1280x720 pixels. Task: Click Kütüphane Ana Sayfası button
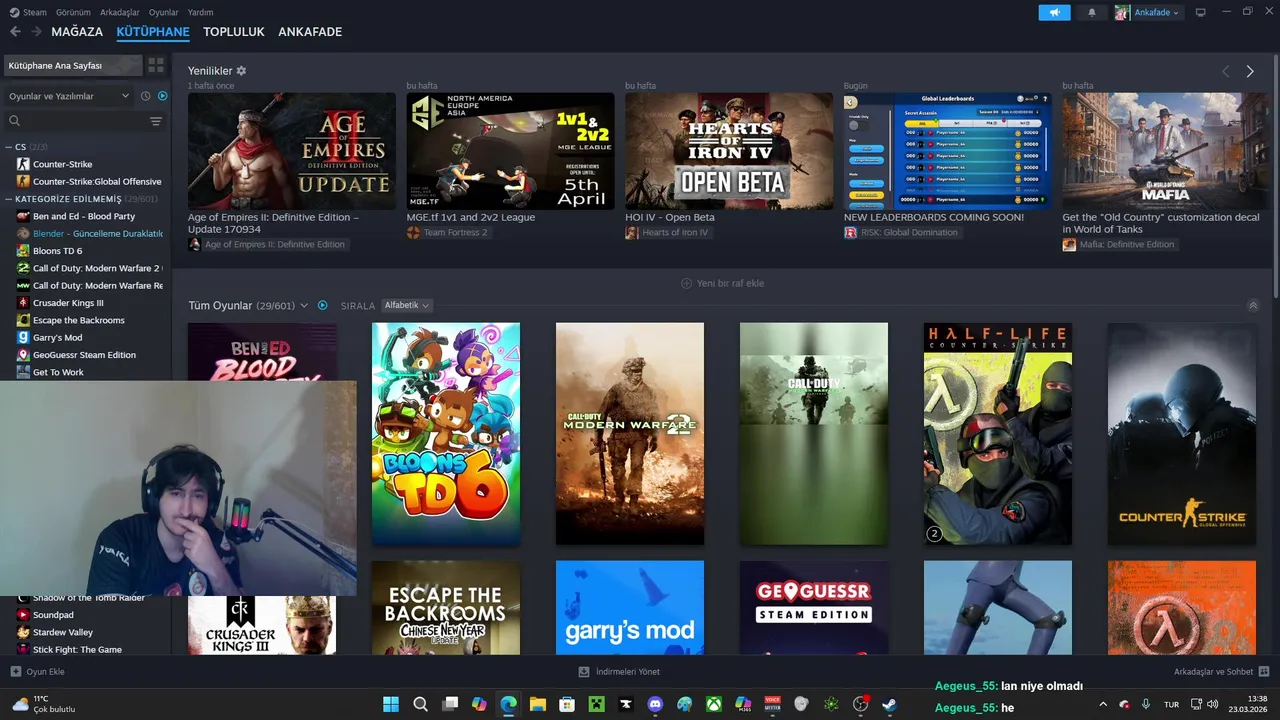[73, 65]
